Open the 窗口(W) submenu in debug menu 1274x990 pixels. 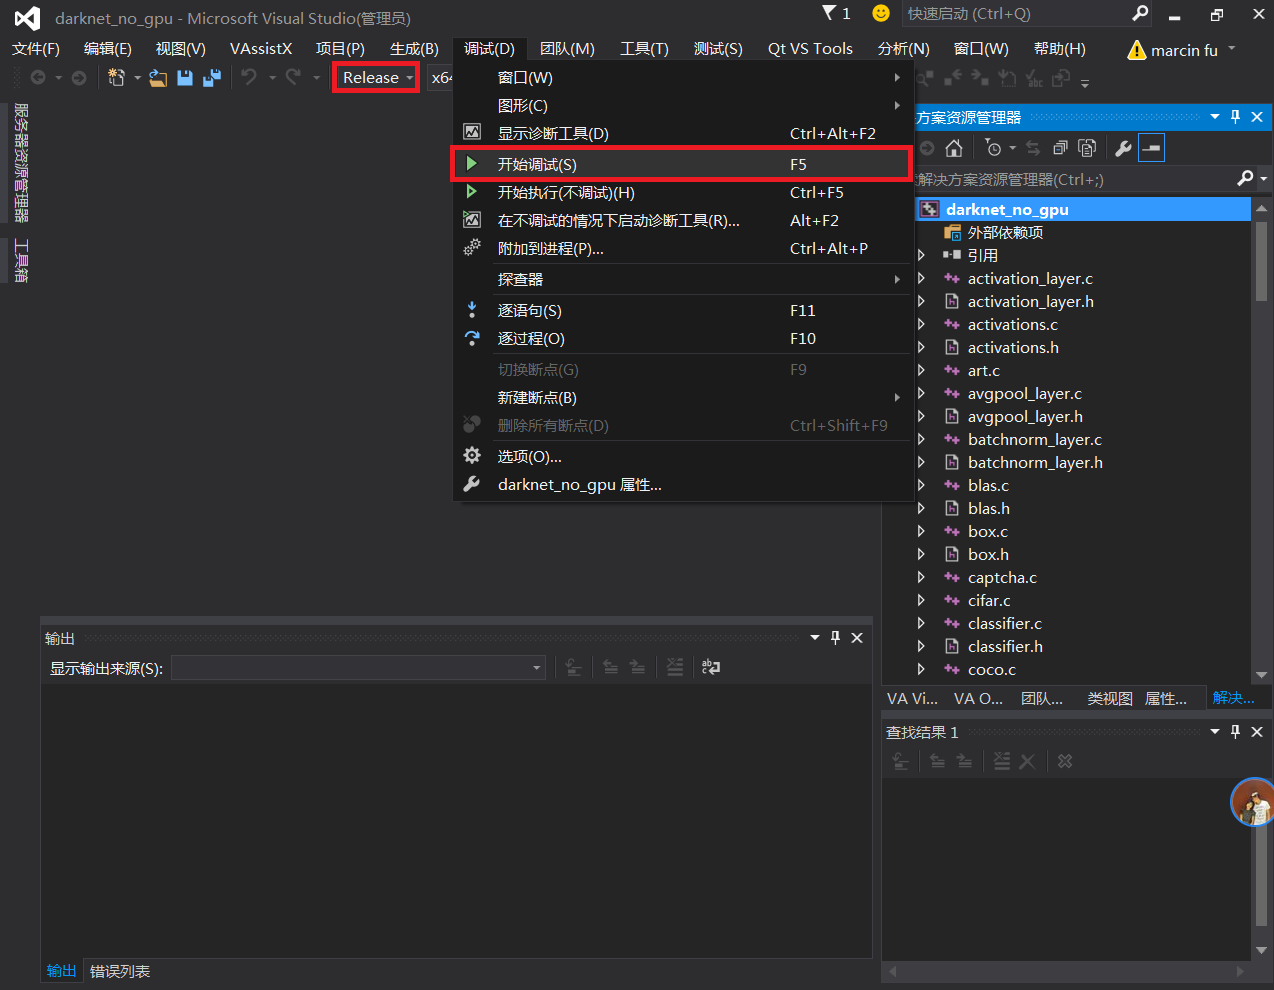click(x=681, y=77)
